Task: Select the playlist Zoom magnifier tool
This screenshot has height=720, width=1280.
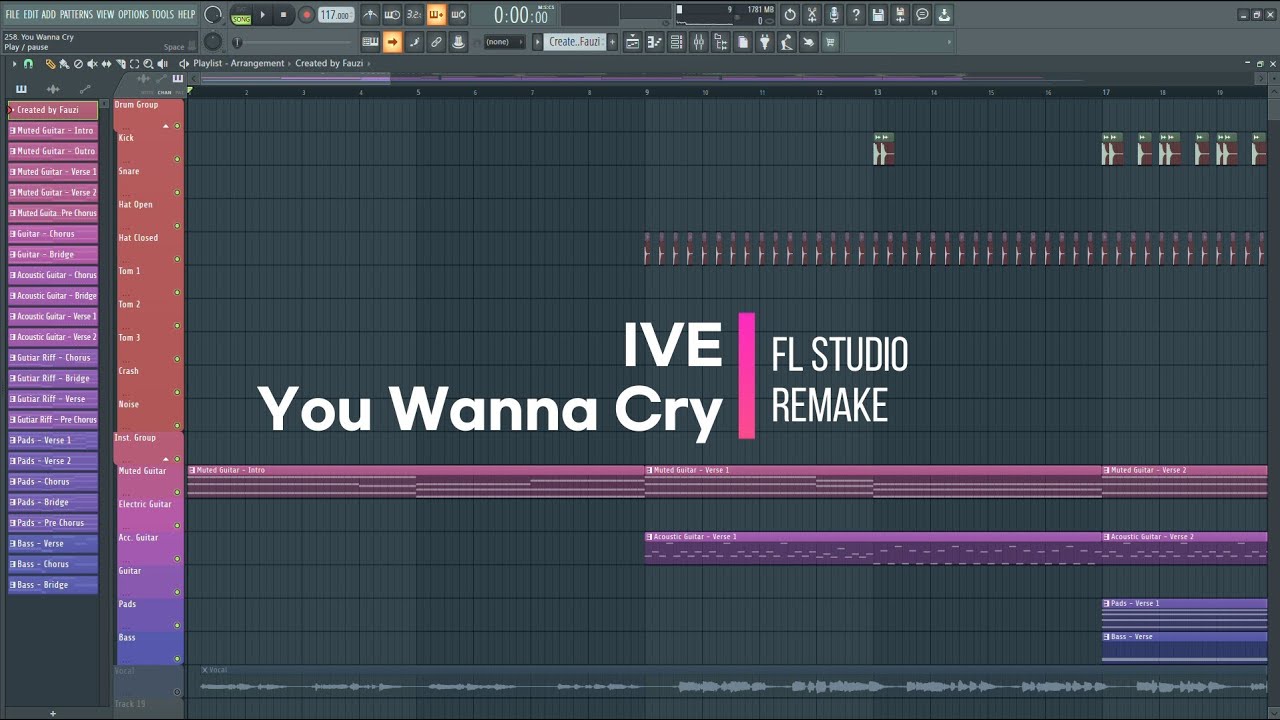Action: (148, 64)
